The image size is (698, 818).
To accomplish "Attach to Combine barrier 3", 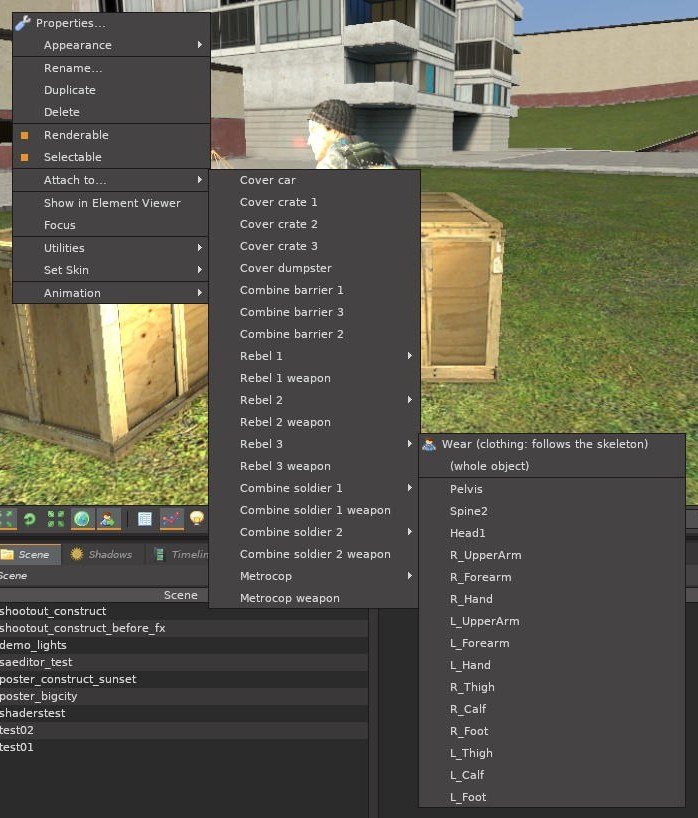I will tap(315, 312).
